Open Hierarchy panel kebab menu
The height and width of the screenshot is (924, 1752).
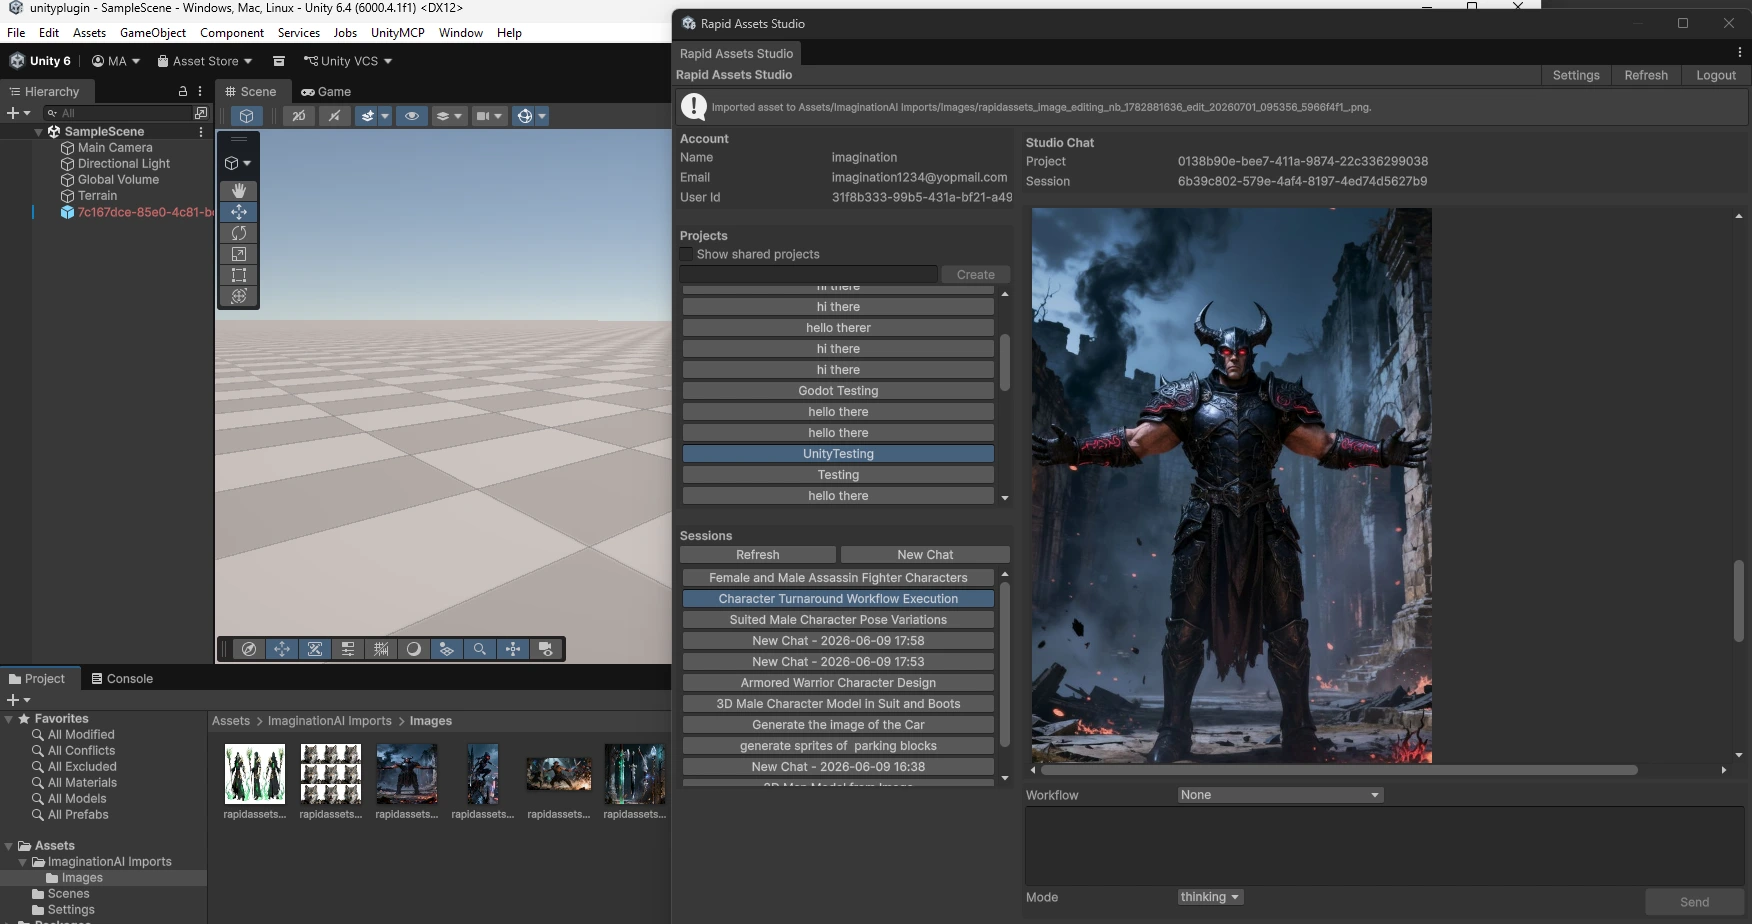coord(200,91)
